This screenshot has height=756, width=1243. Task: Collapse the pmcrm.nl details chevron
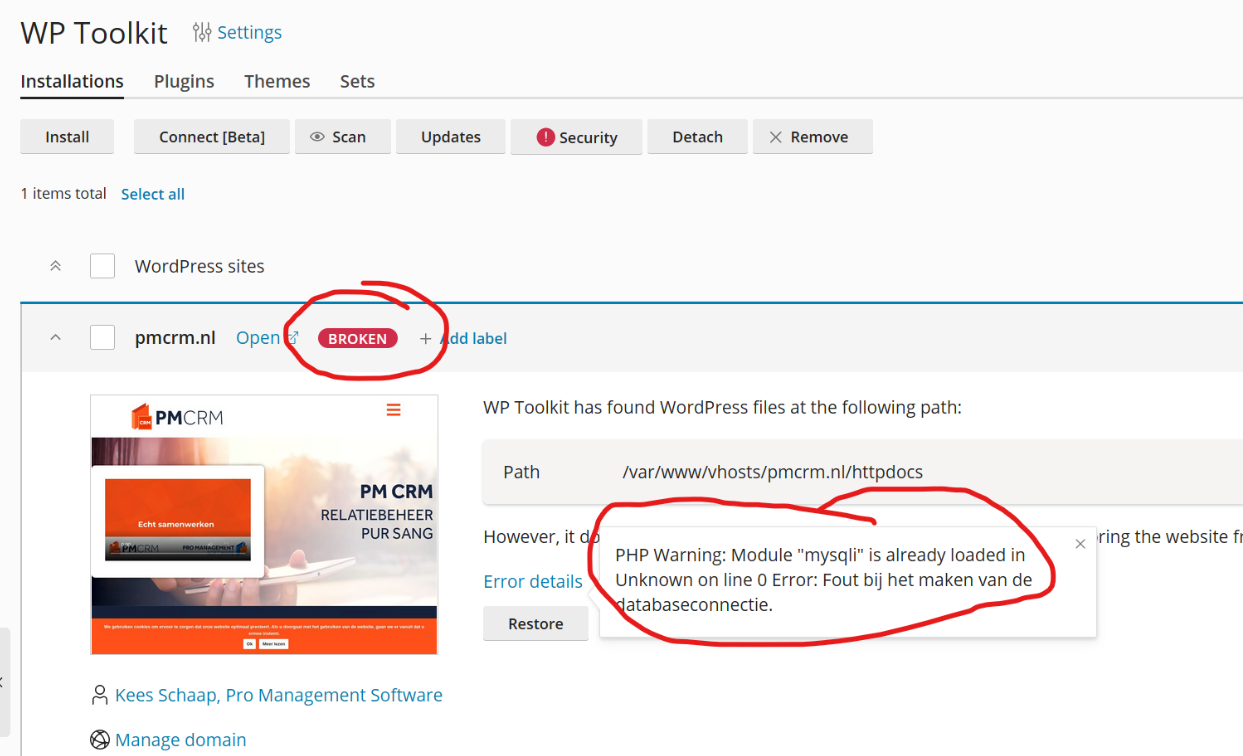[56, 338]
